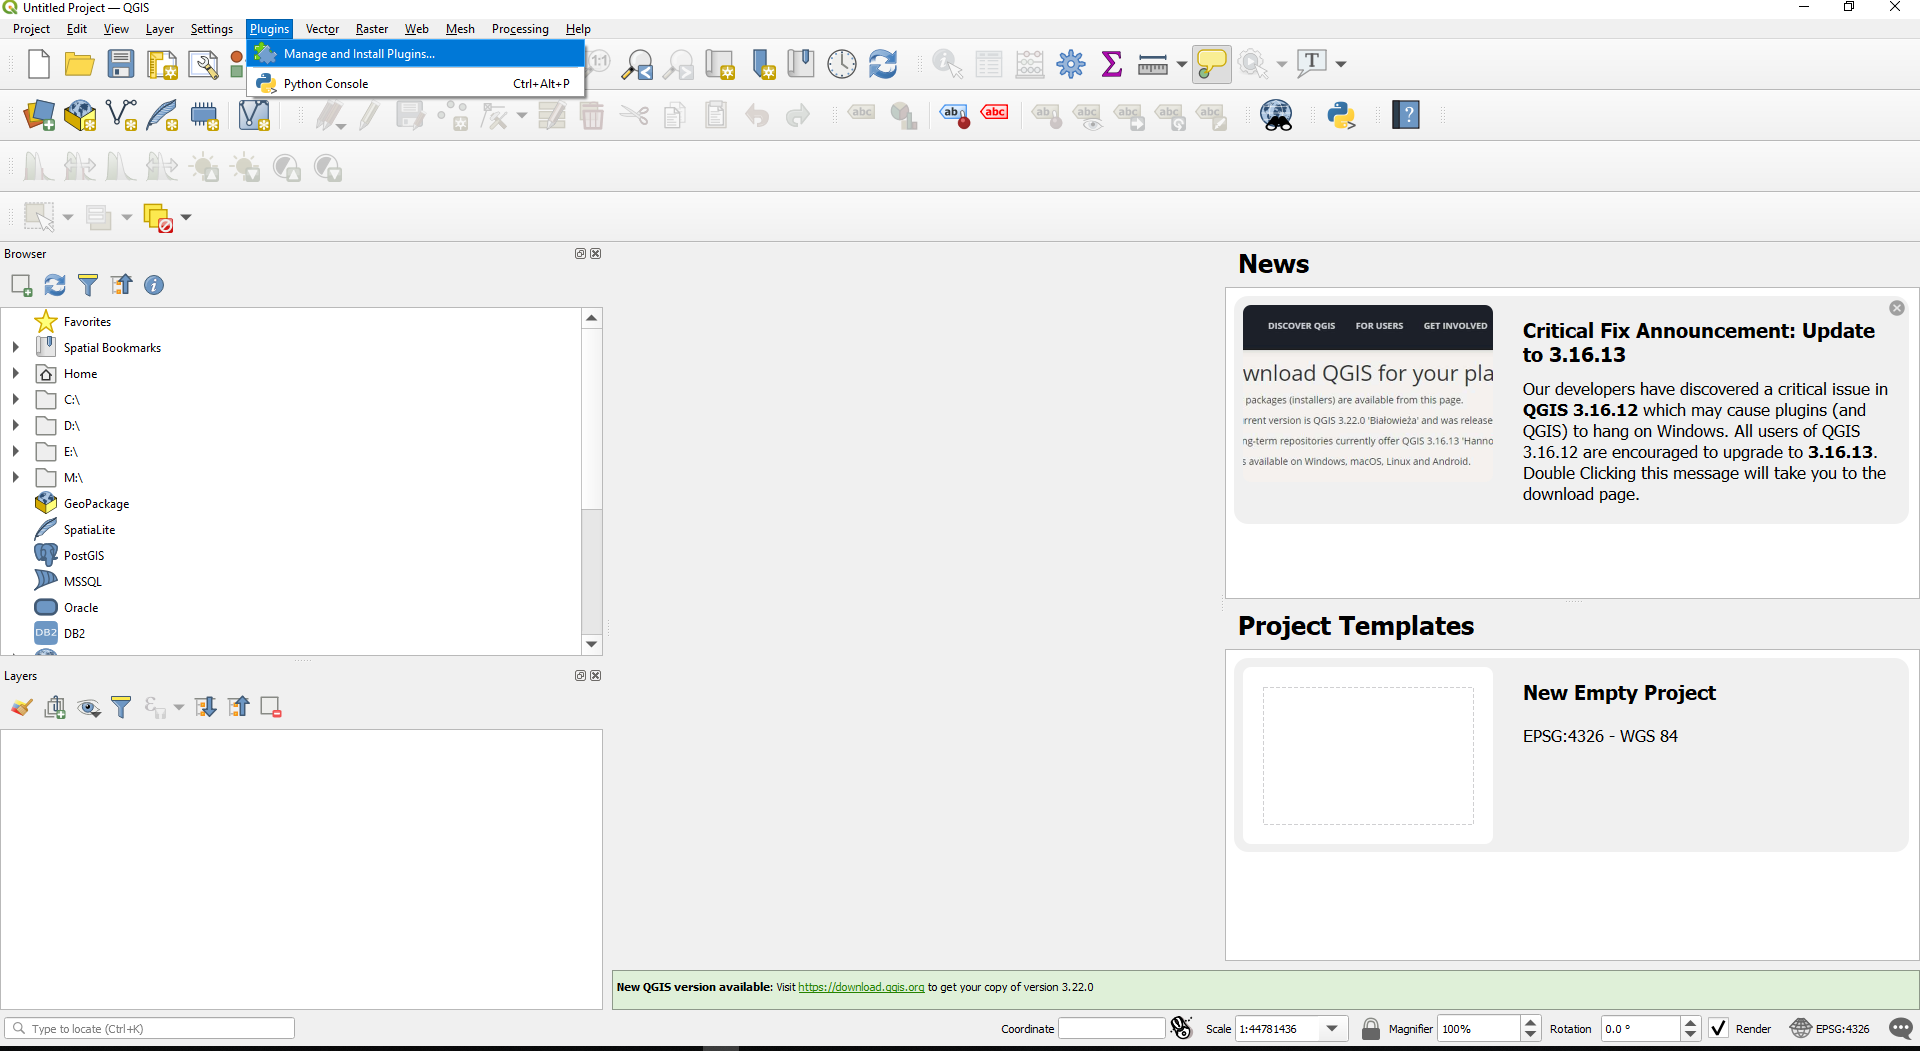Open the Statistical Summary sigma icon
The height and width of the screenshot is (1057, 1924).
pyautogui.click(x=1113, y=63)
